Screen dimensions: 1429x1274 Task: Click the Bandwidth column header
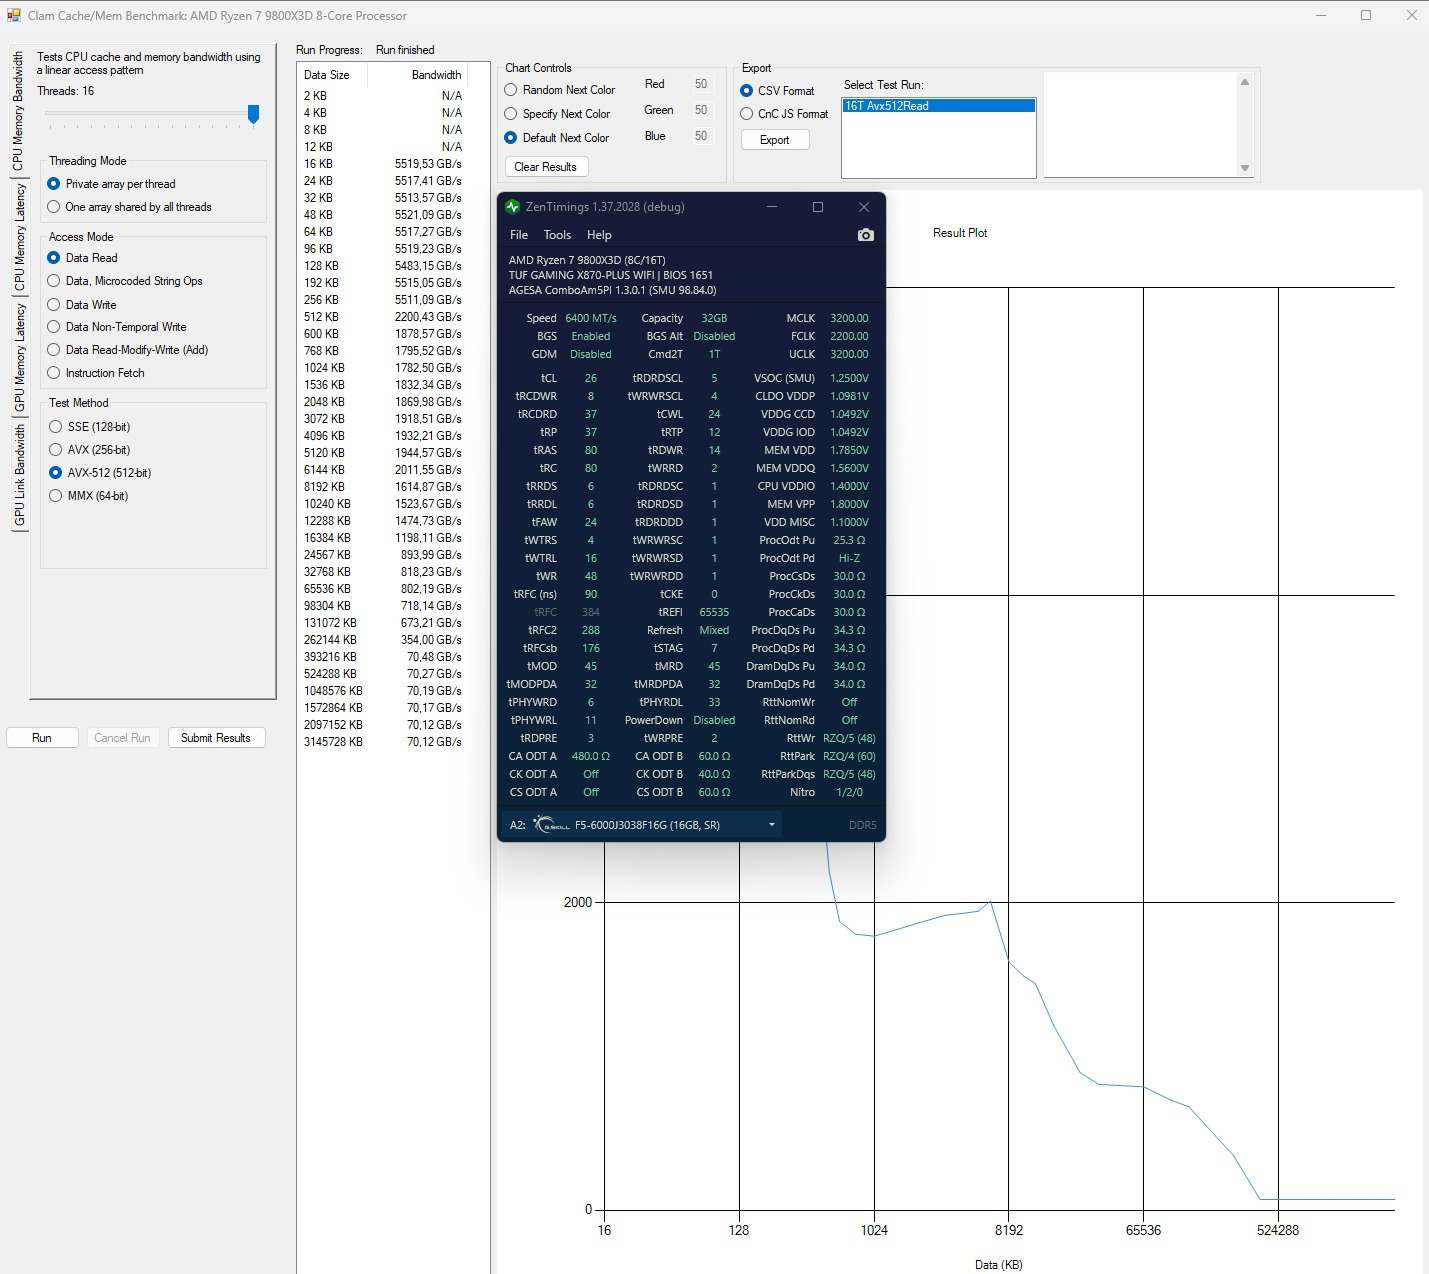[x=427, y=75]
